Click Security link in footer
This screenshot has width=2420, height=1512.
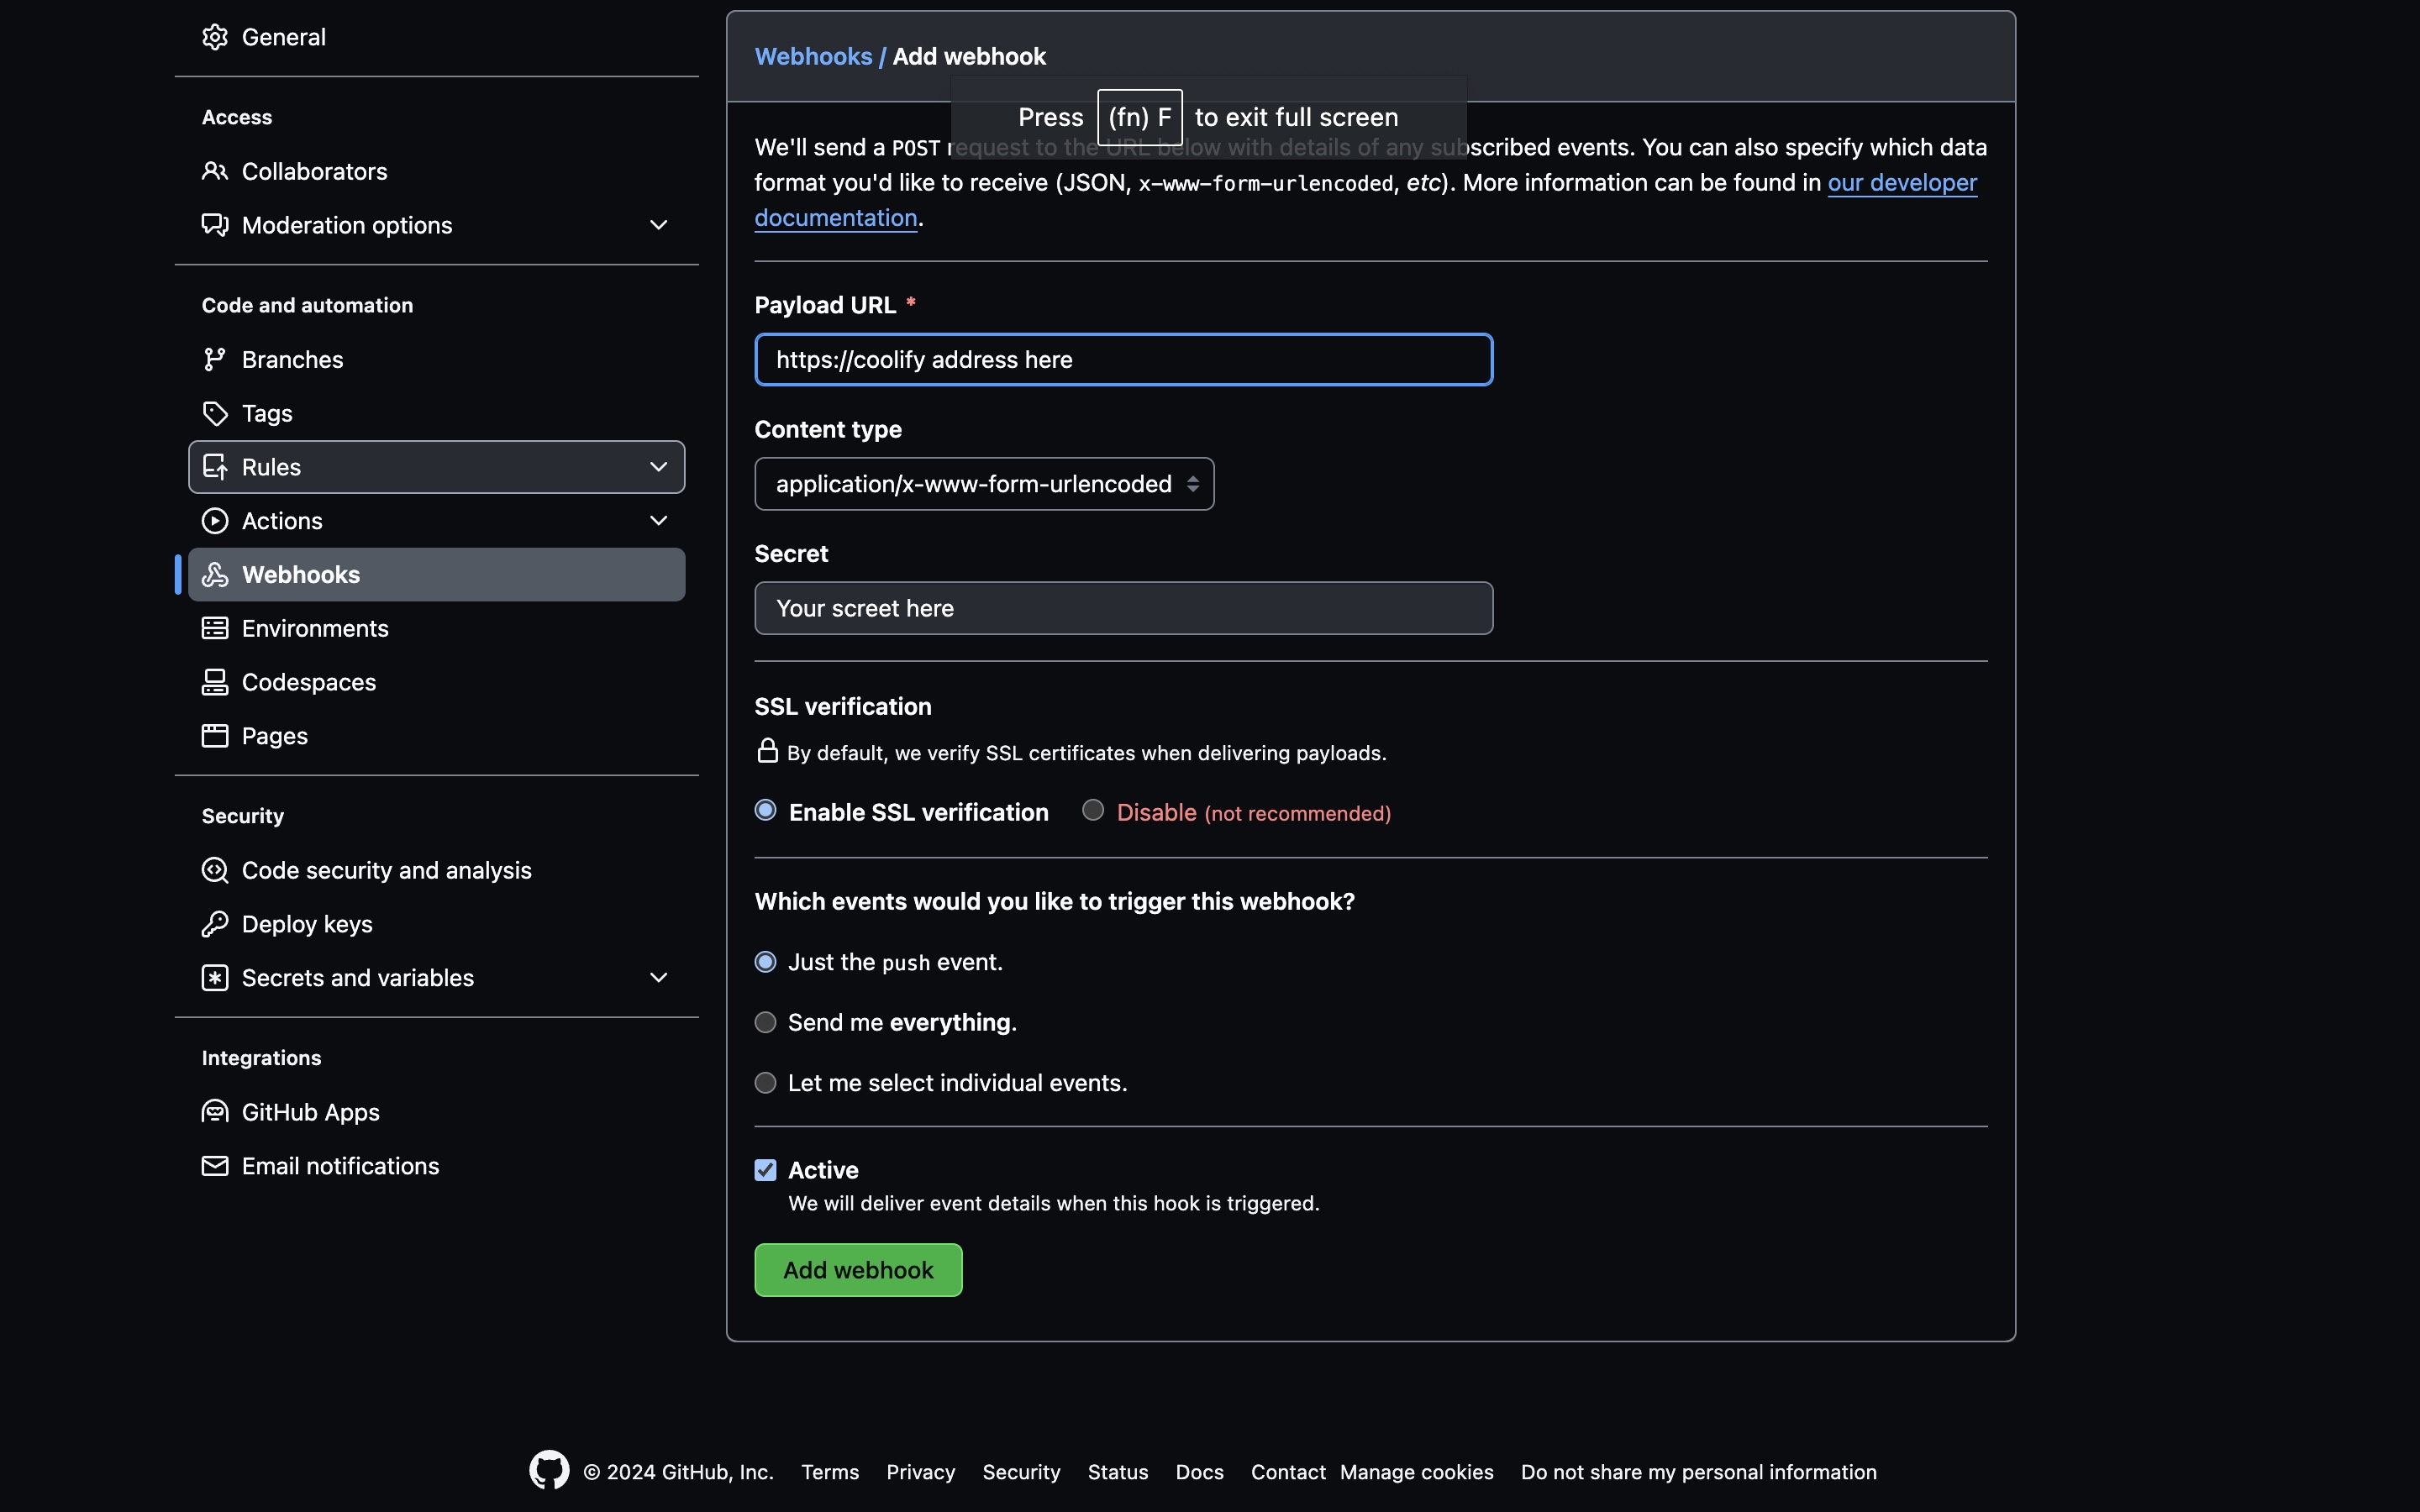1021,1472
